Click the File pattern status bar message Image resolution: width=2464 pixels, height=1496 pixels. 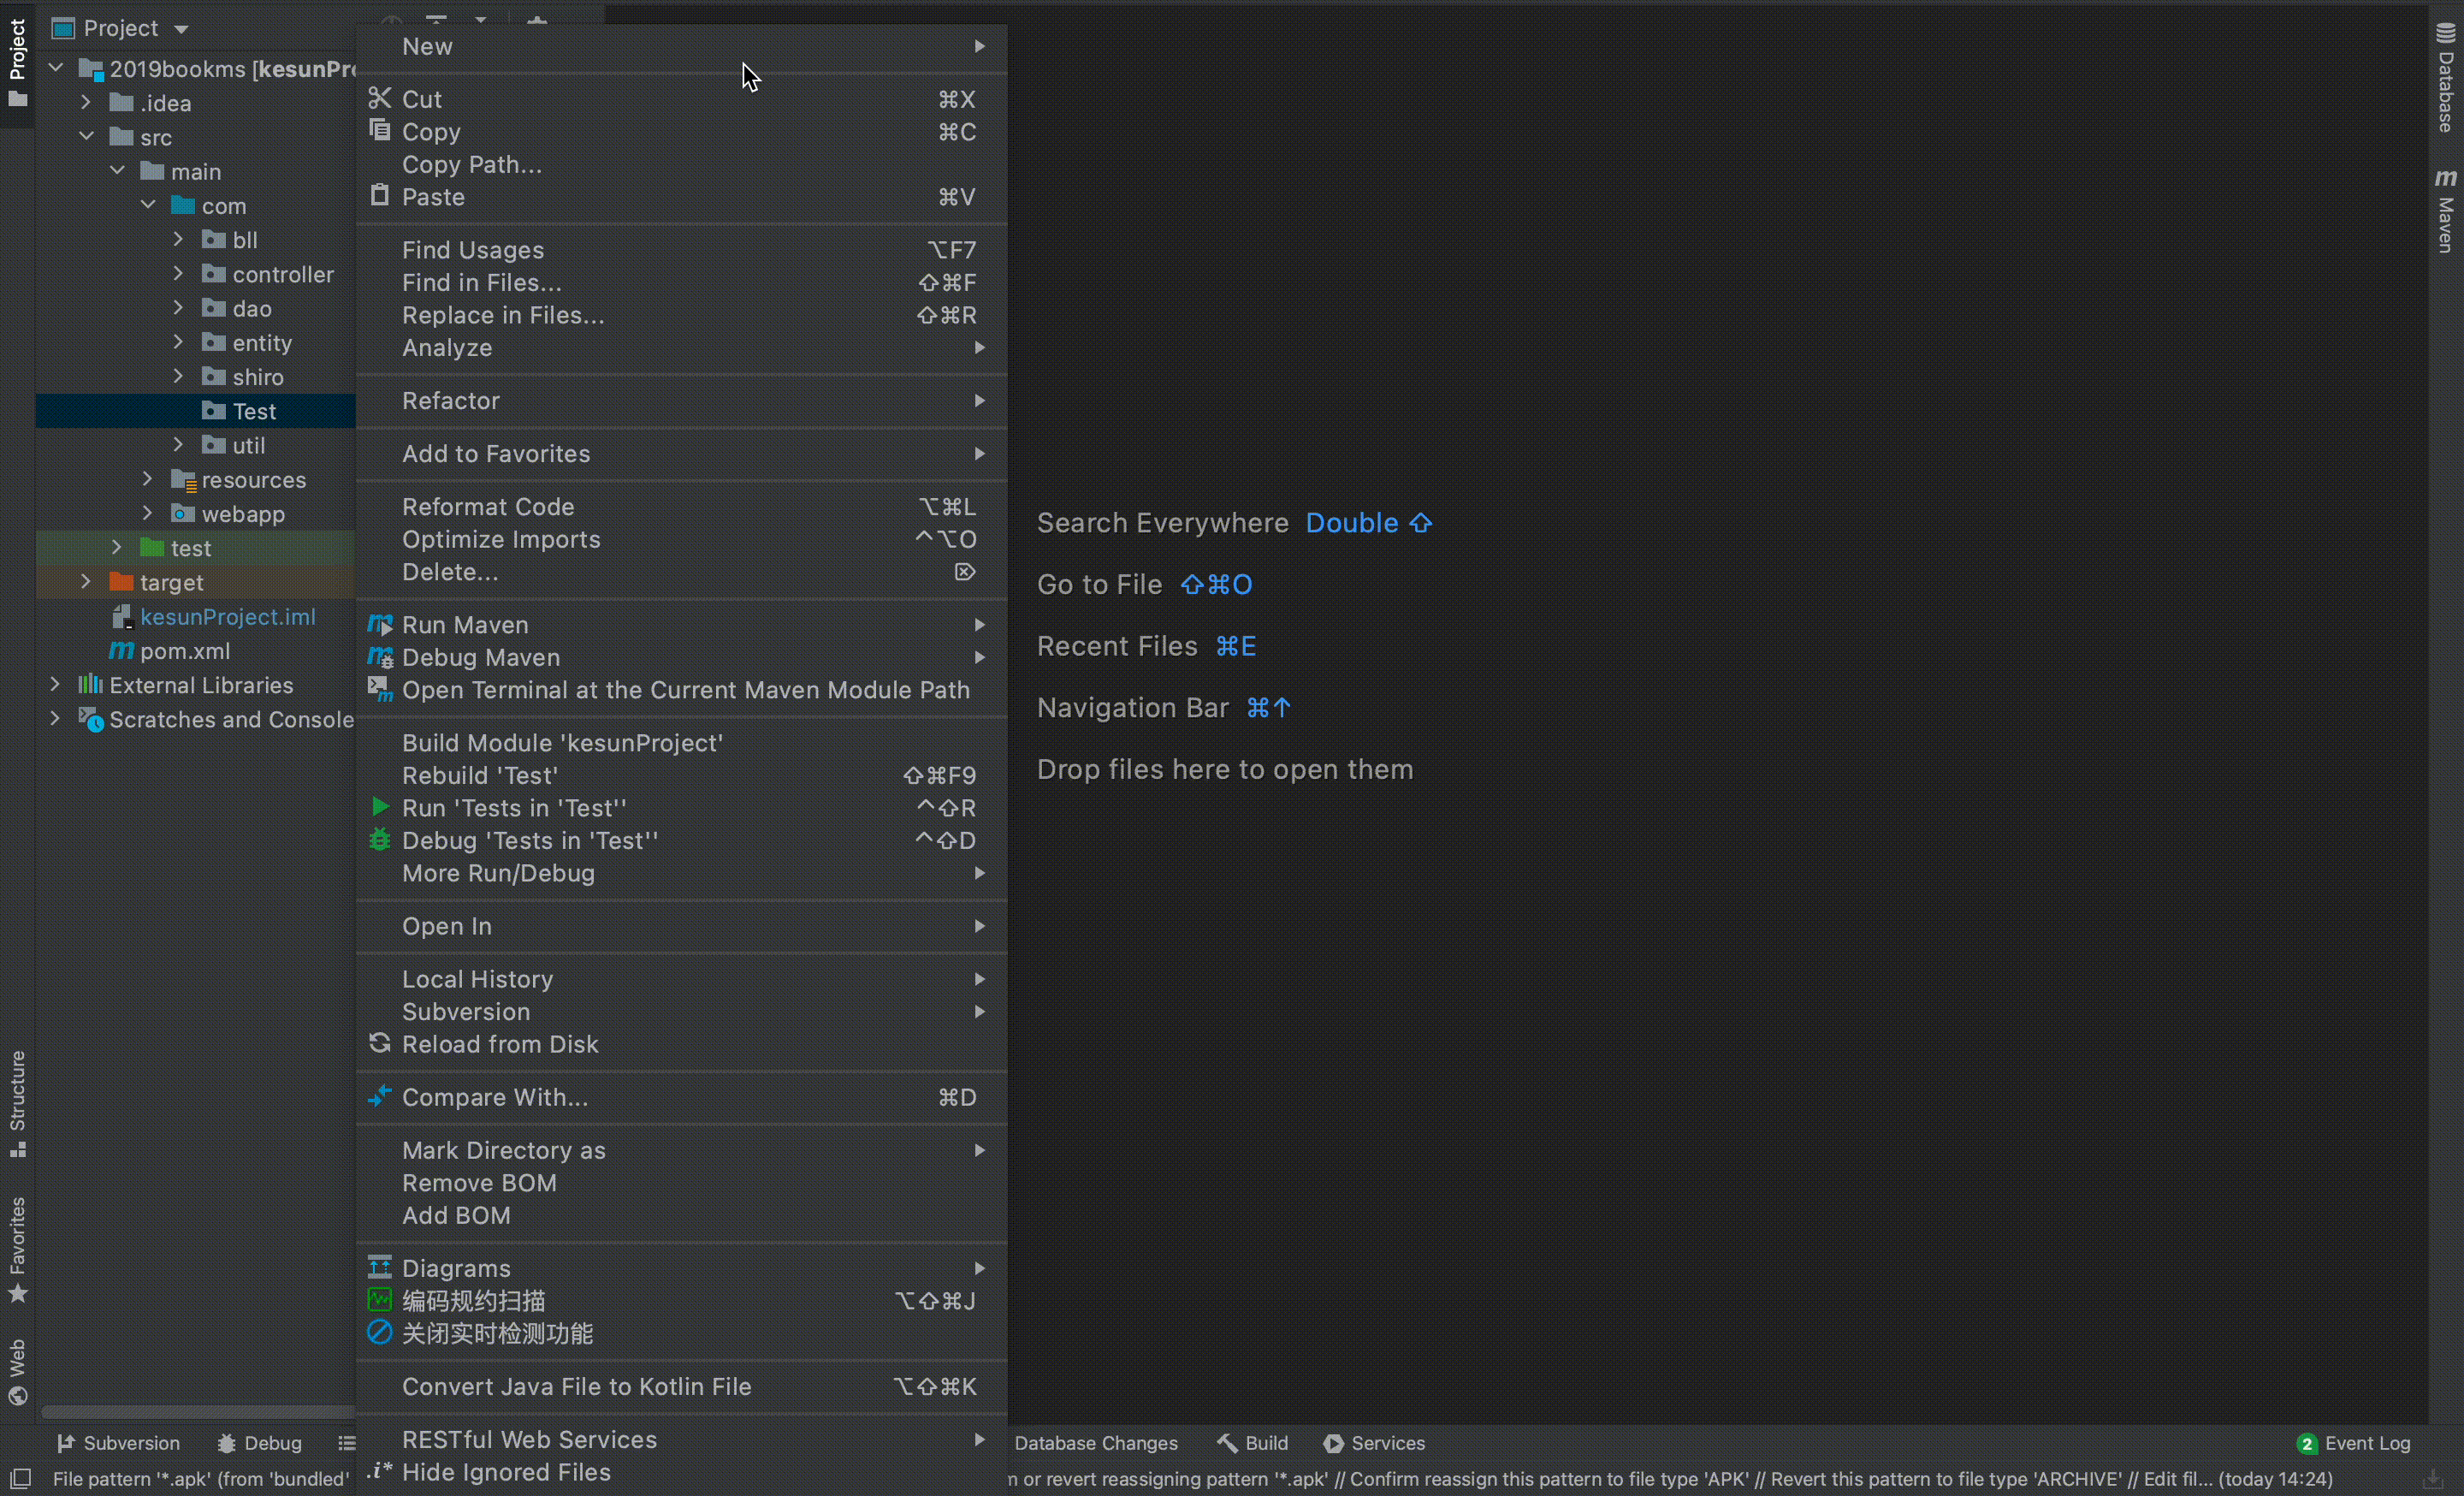[200, 1478]
